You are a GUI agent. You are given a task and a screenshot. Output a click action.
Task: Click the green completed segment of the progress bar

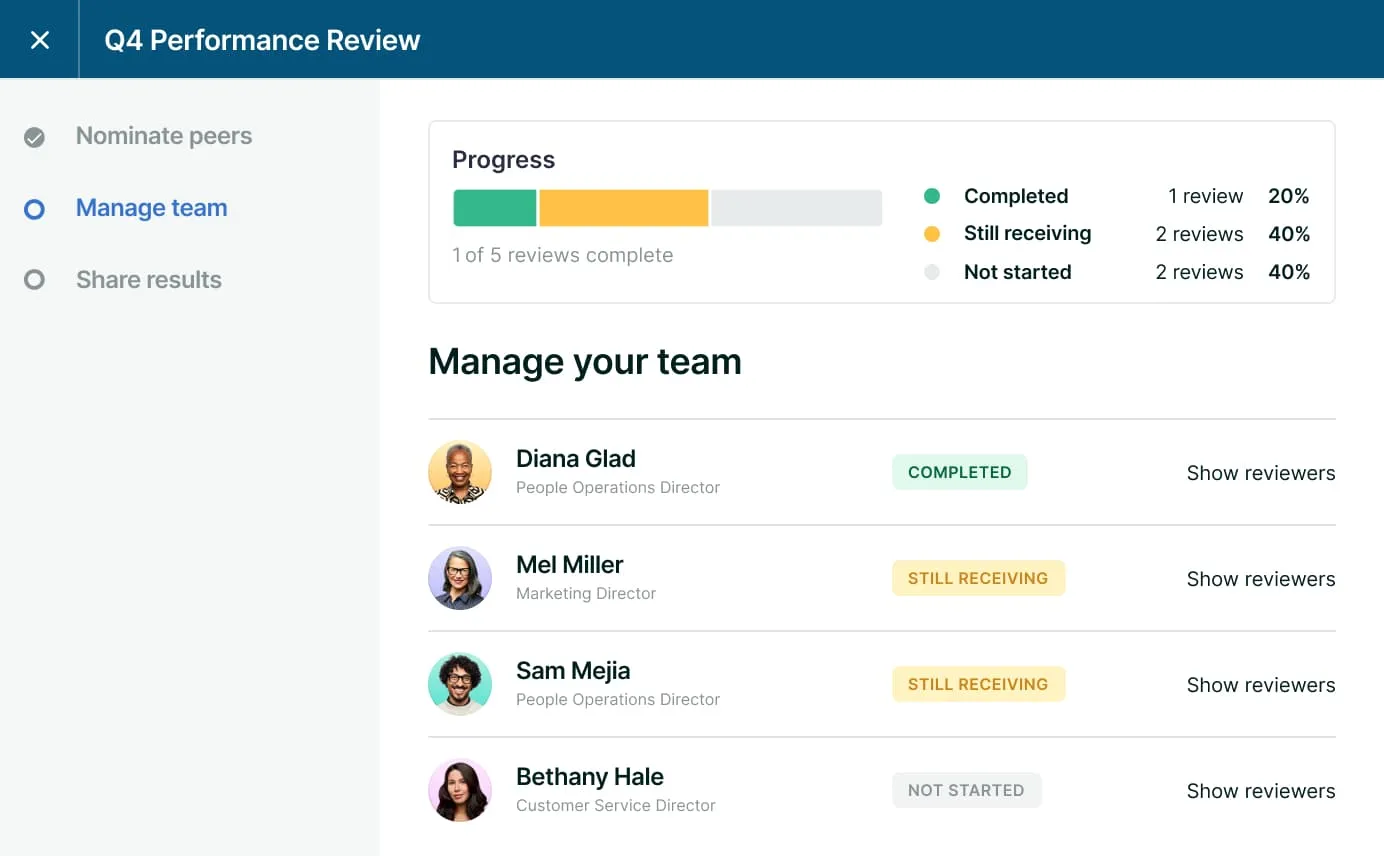495,207
